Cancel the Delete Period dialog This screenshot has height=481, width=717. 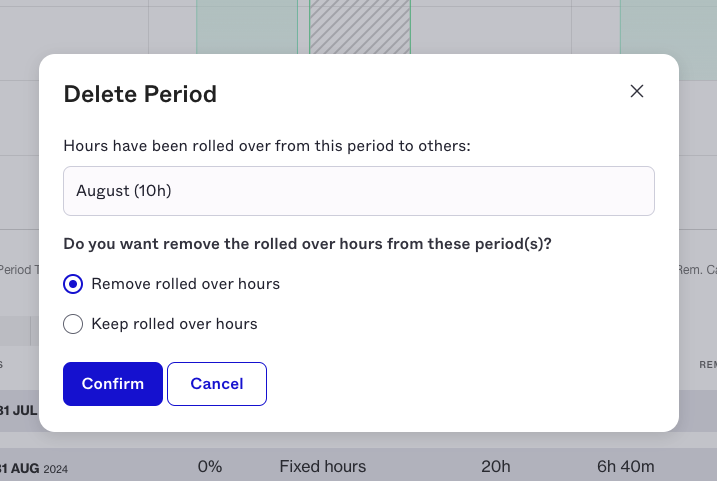(217, 384)
